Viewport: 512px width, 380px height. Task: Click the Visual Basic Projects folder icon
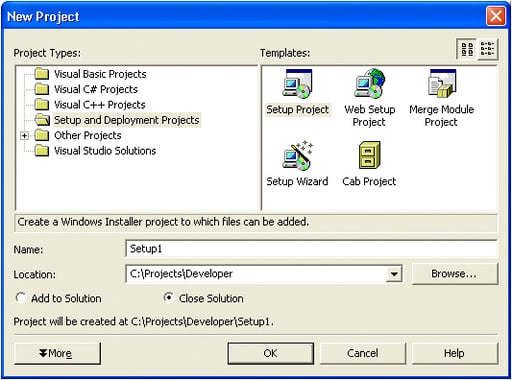pyautogui.click(x=42, y=74)
